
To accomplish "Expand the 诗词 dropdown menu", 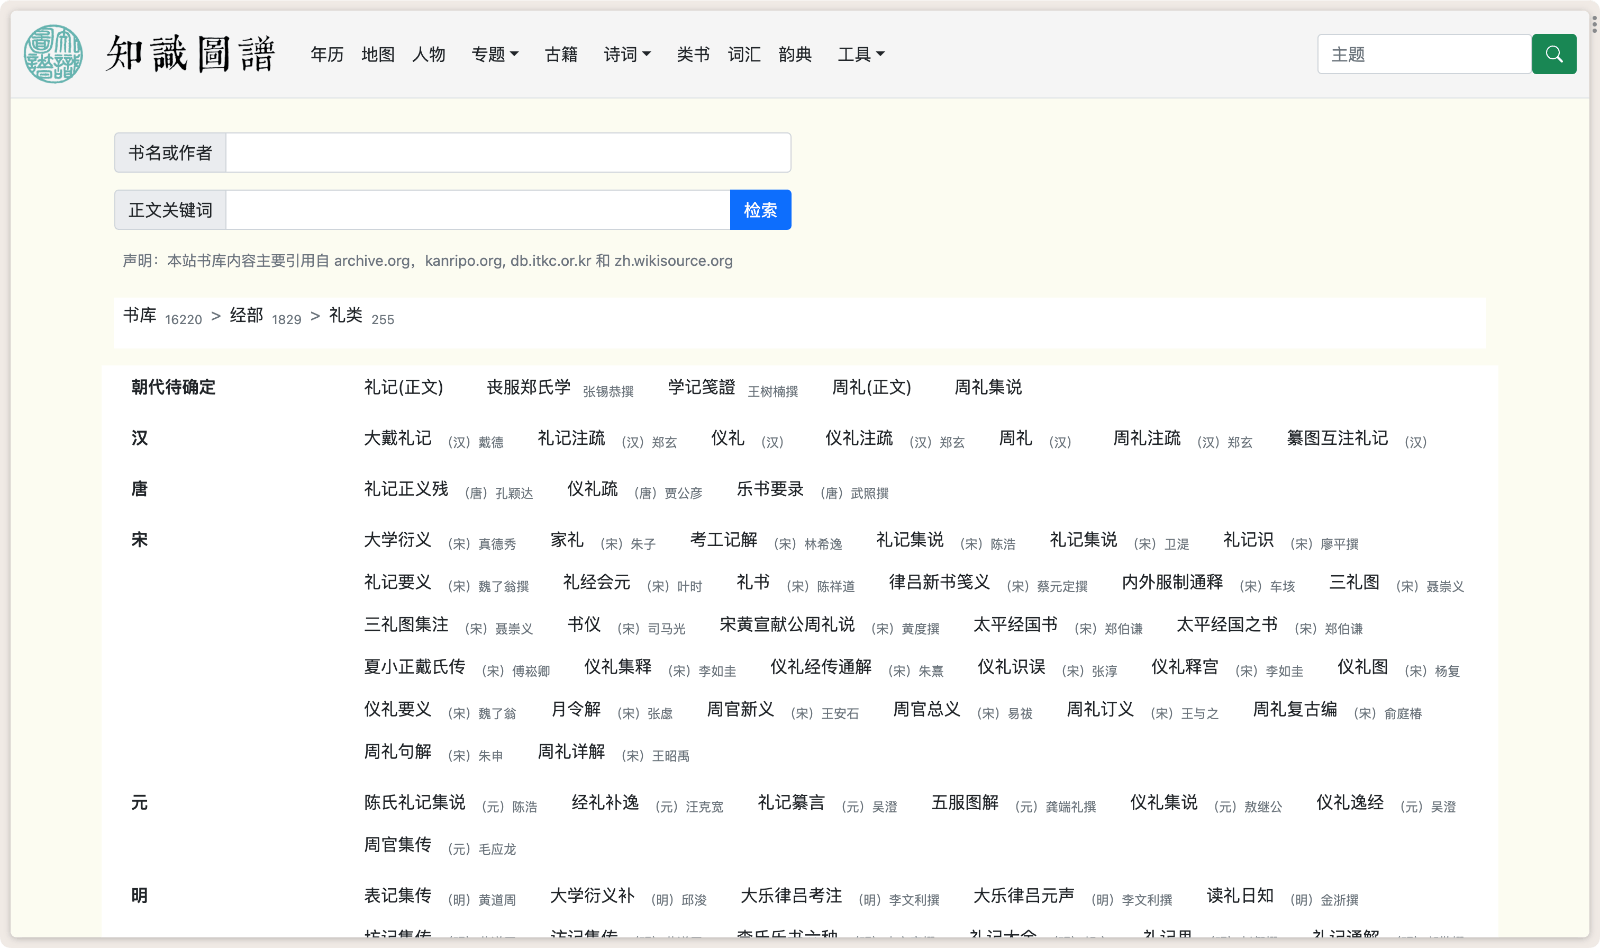I will point(626,55).
